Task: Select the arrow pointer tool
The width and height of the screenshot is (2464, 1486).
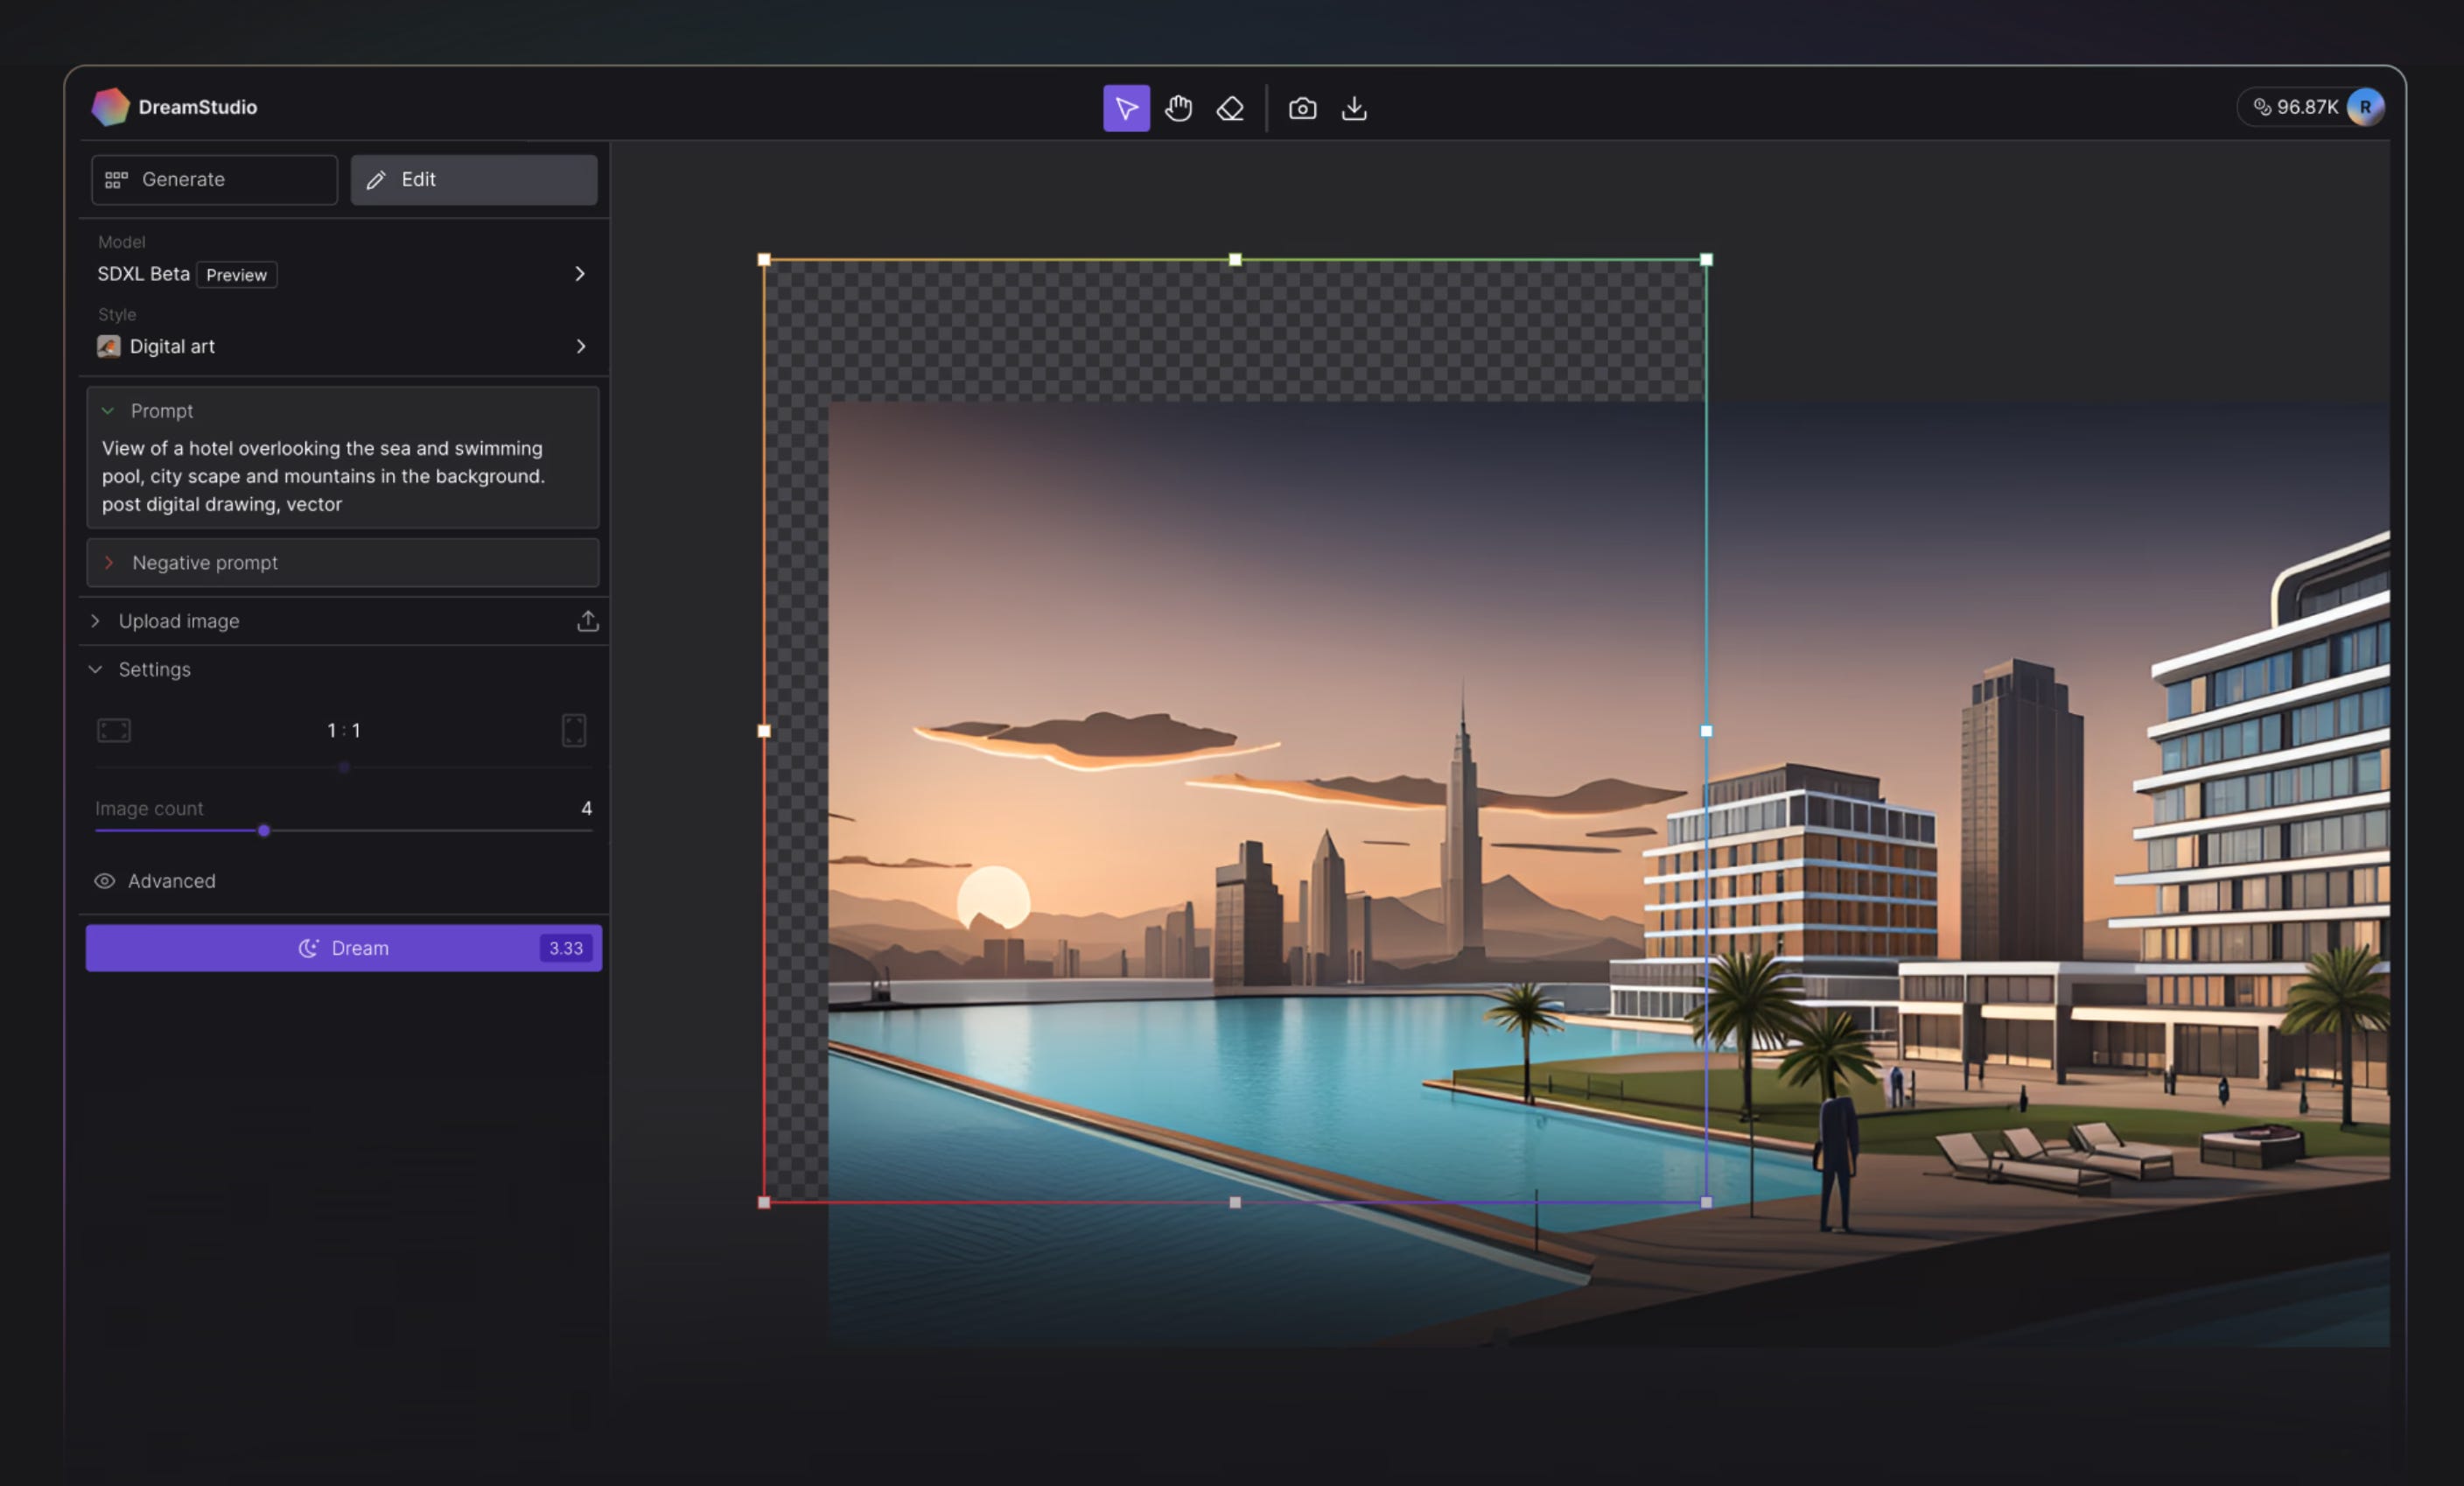Action: (x=1126, y=108)
